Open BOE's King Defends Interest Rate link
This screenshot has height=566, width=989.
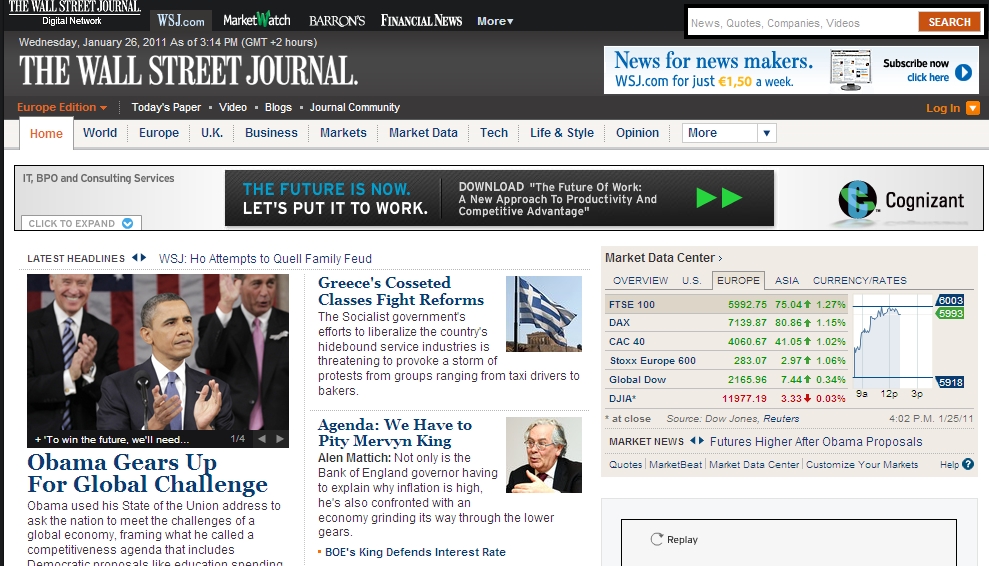point(415,552)
